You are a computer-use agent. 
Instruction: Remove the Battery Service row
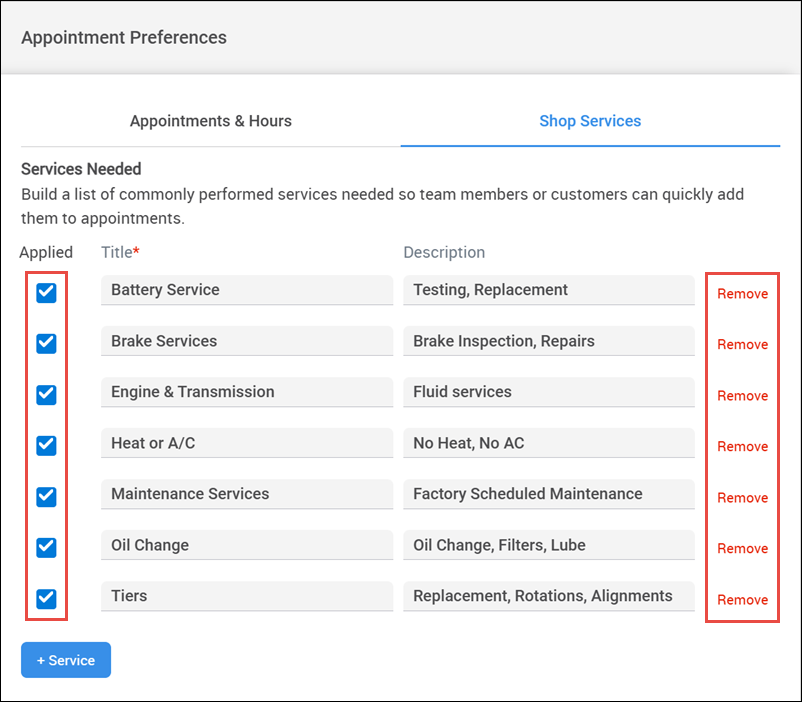[742, 294]
